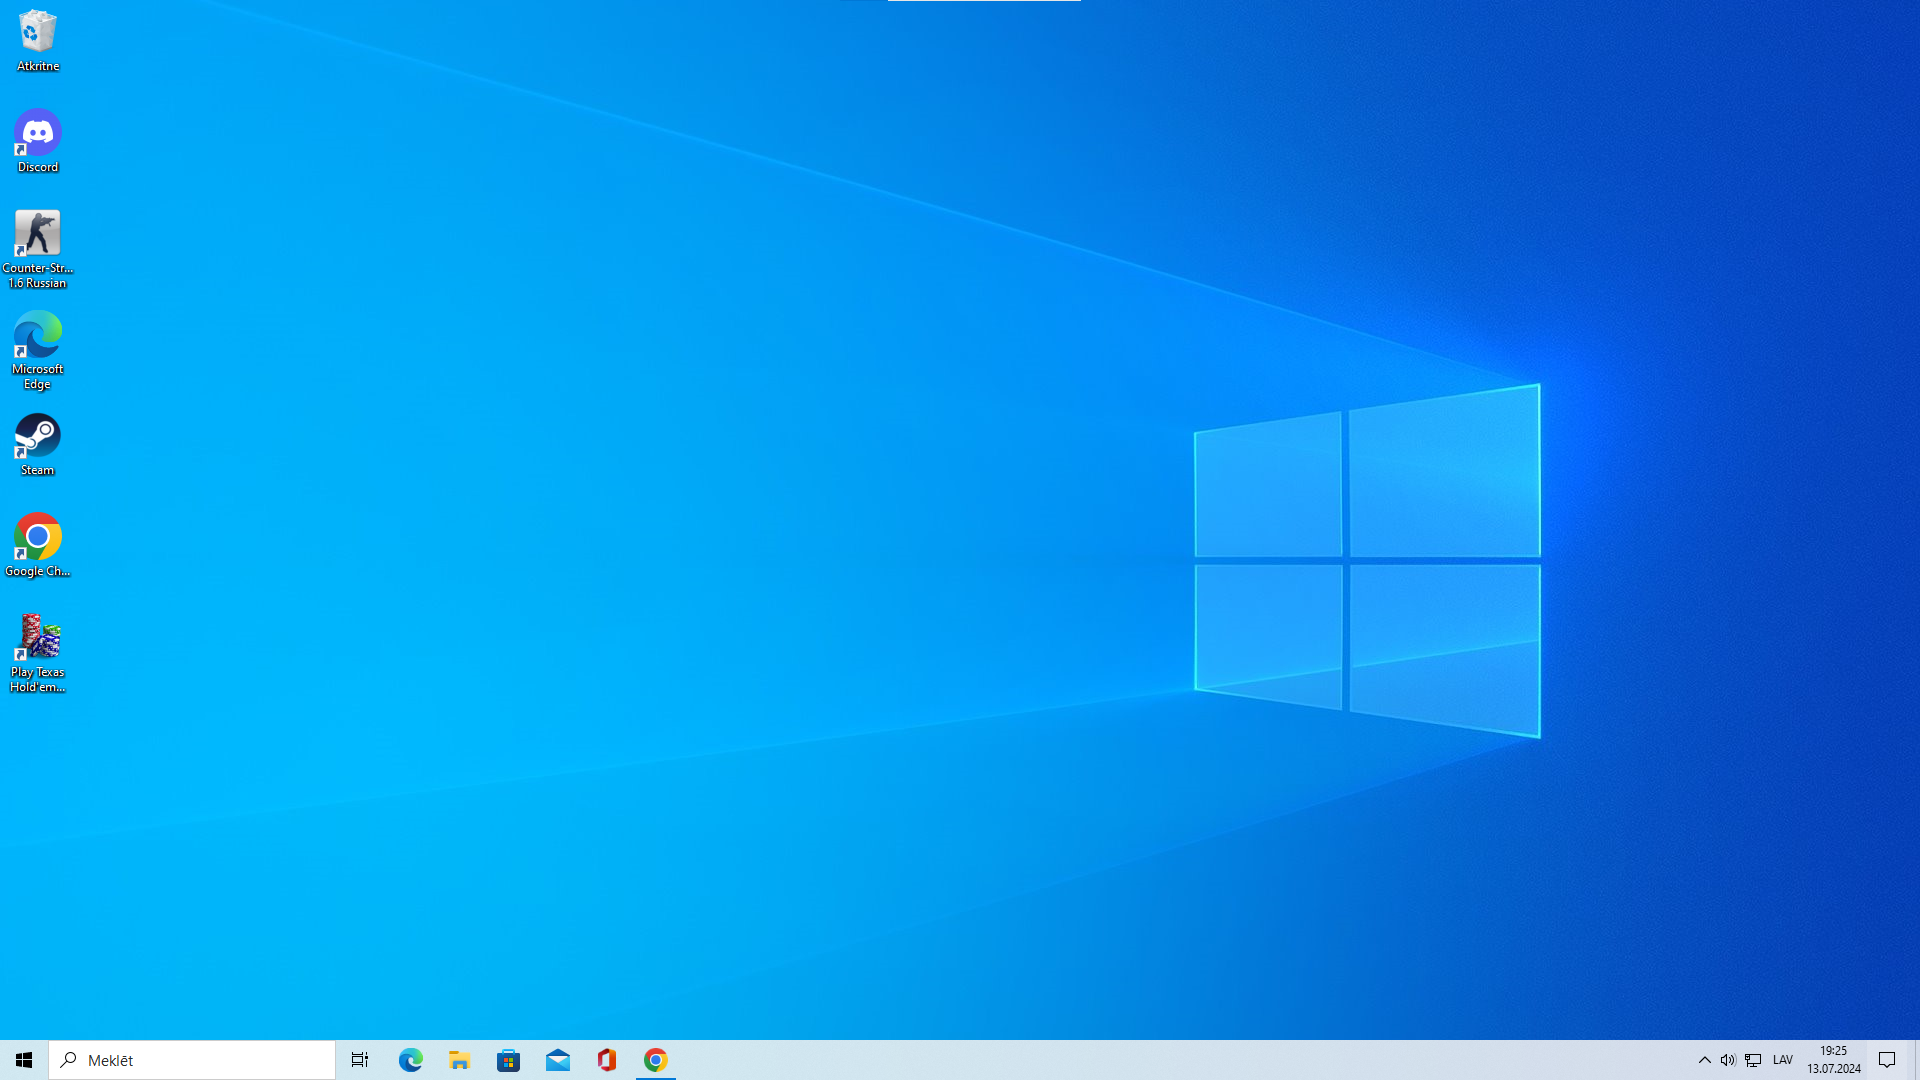The height and width of the screenshot is (1080, 1920).
Task: Select the Microsoft Edge desktop shortcut
Action: (38, 350)
